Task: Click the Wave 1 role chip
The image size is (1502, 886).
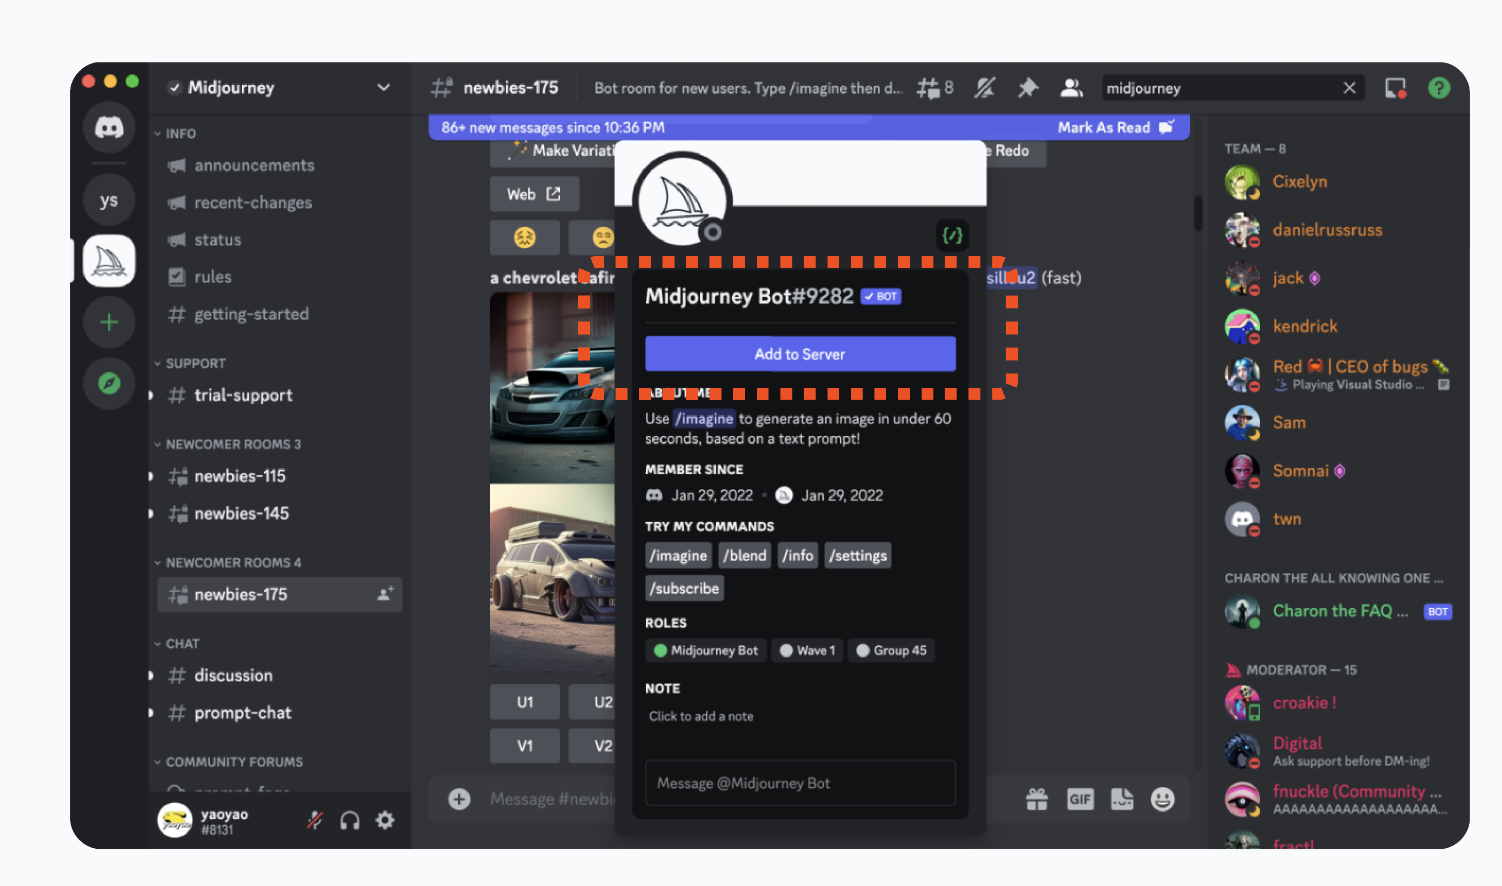Action: (807, 651)
